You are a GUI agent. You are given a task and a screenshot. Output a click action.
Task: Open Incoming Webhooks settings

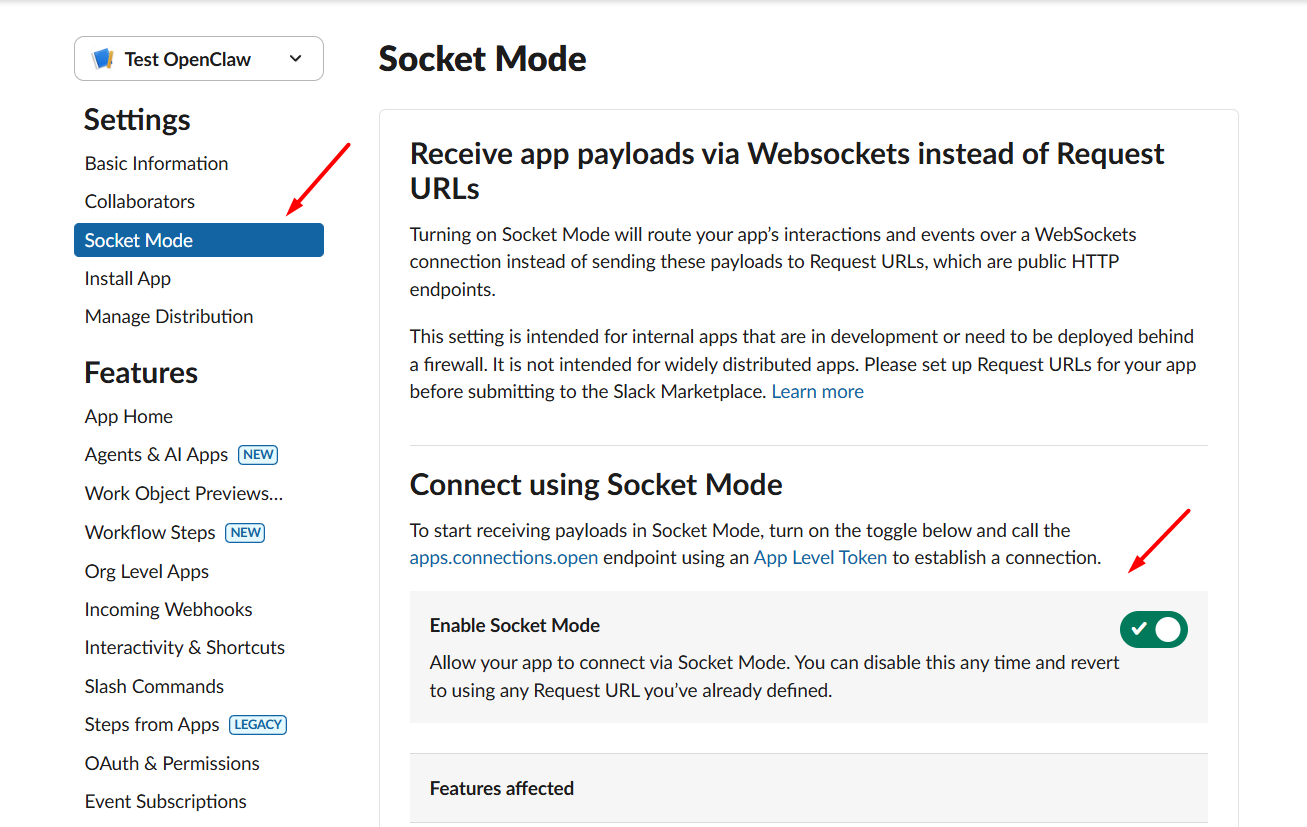pos(168,610)
